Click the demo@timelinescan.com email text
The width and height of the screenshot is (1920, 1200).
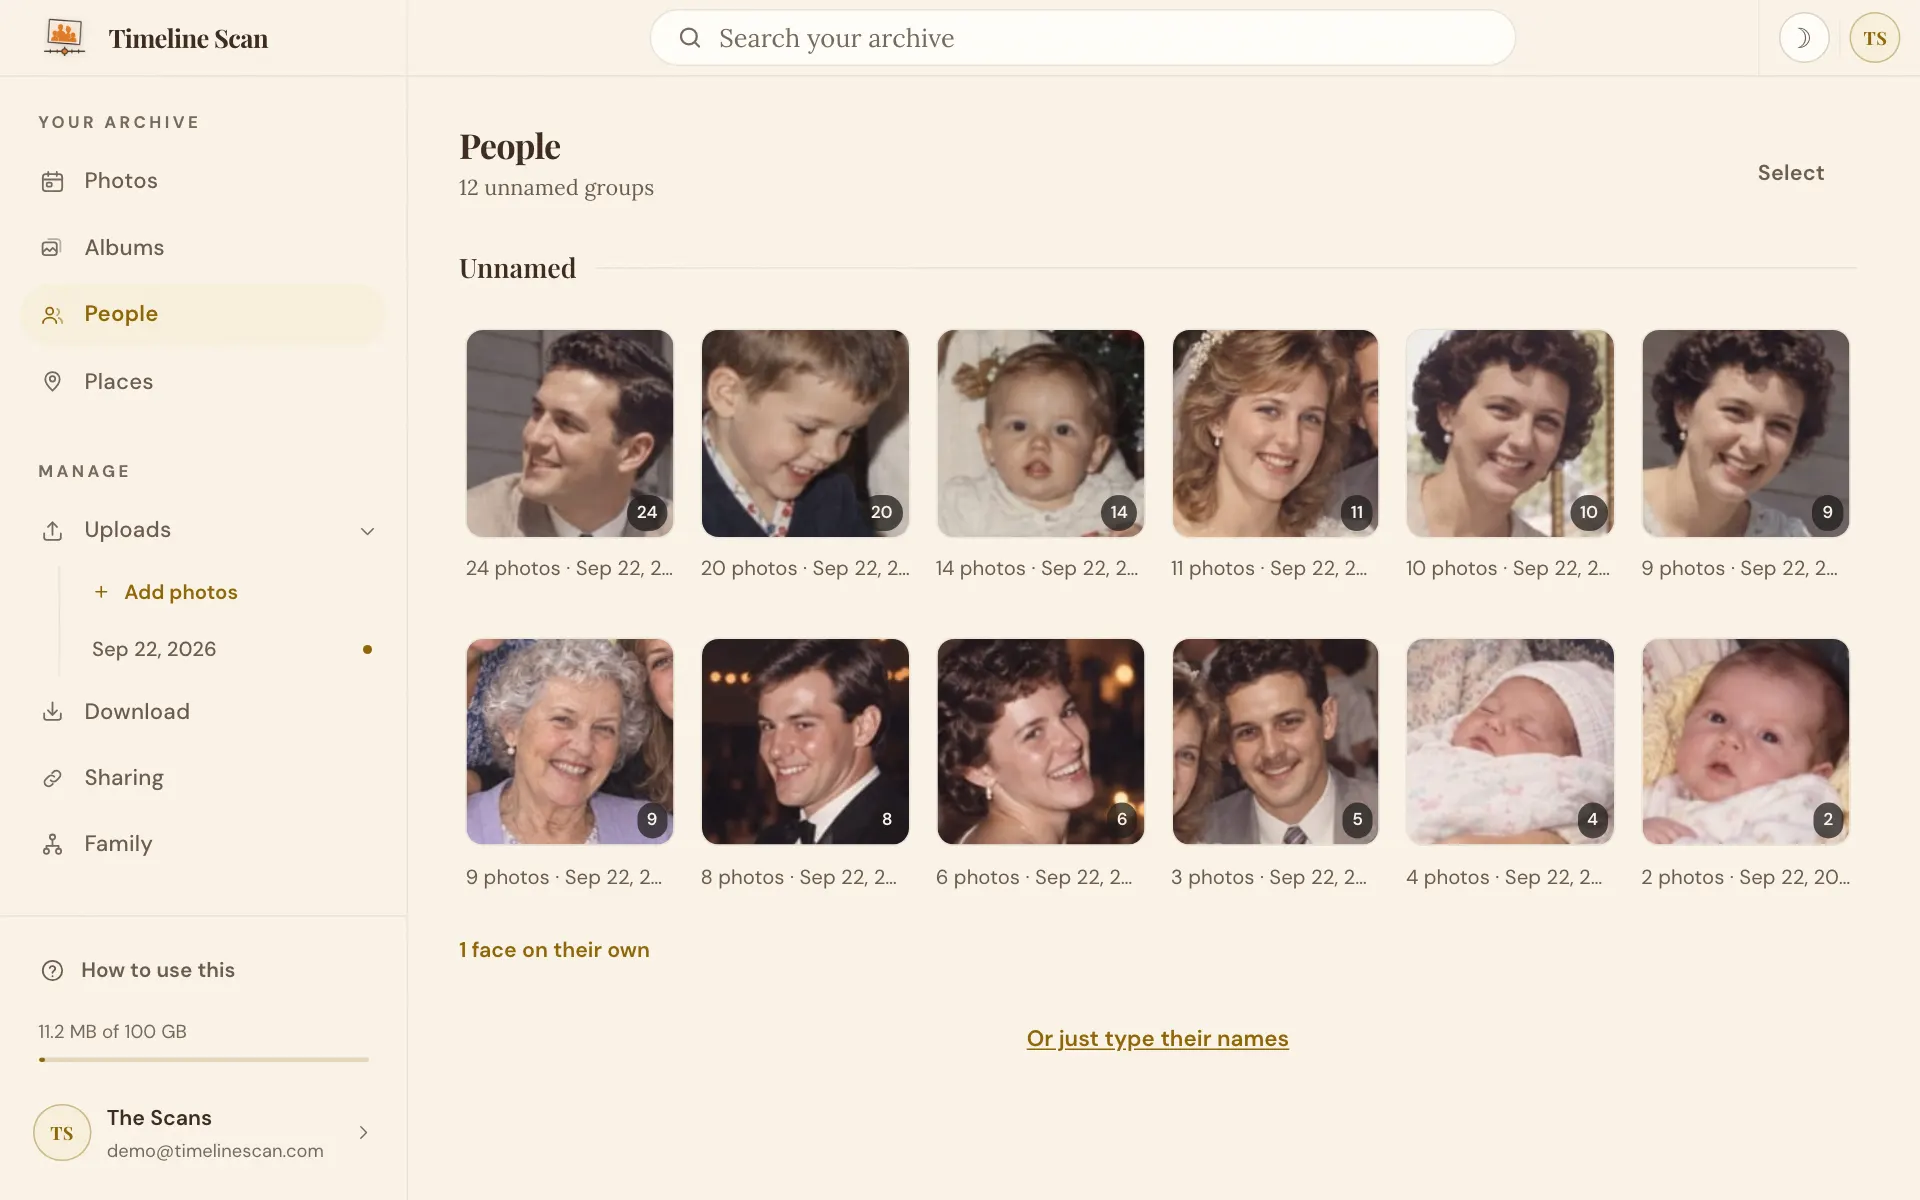click(x=215, y=1151)
